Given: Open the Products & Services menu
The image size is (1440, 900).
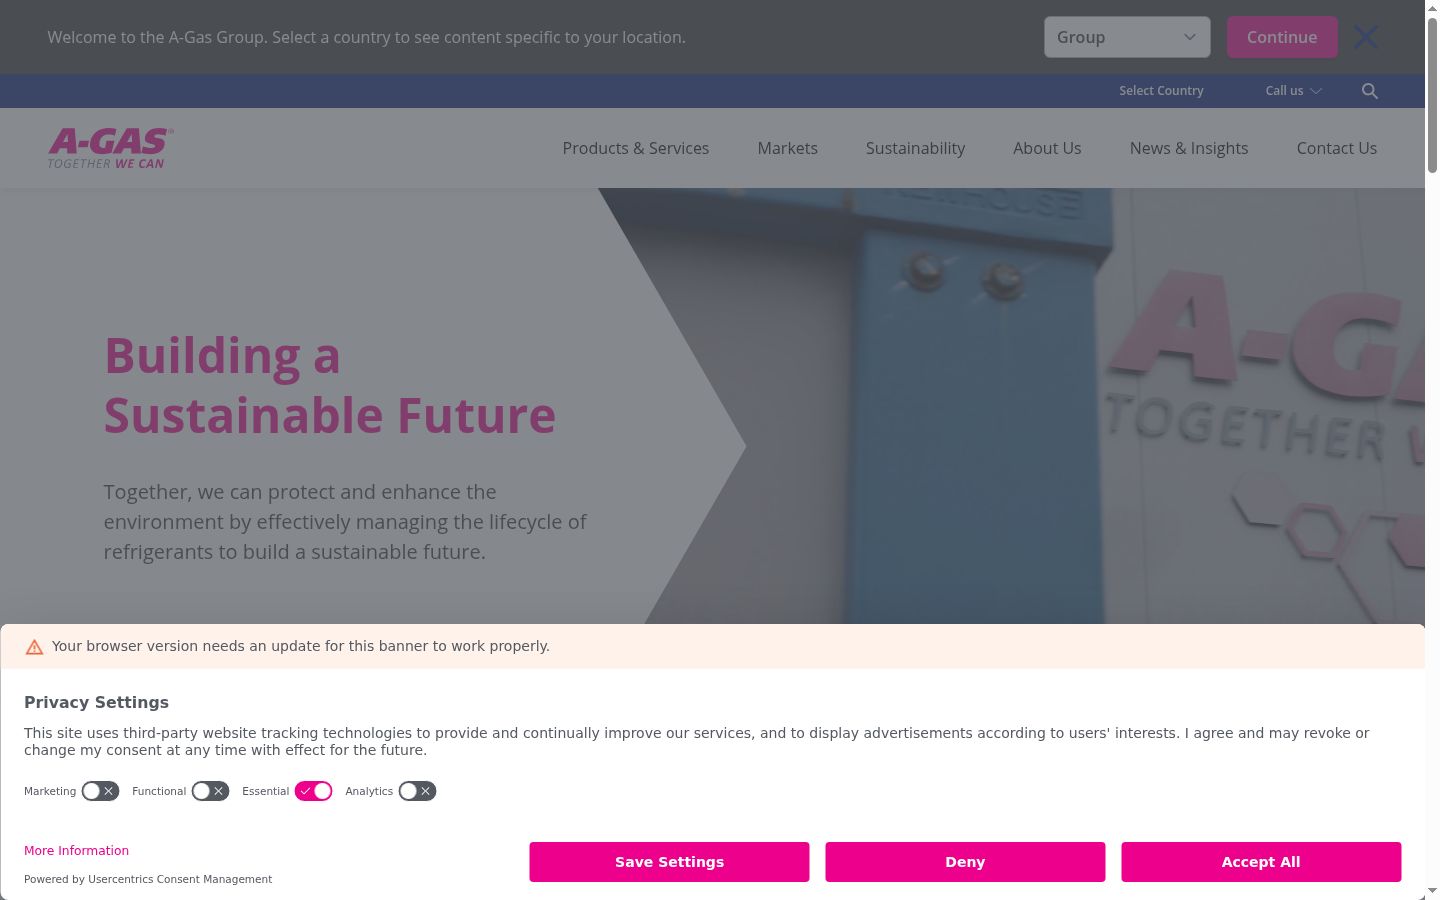Looking at the screenshot, I should click(636, 148).
